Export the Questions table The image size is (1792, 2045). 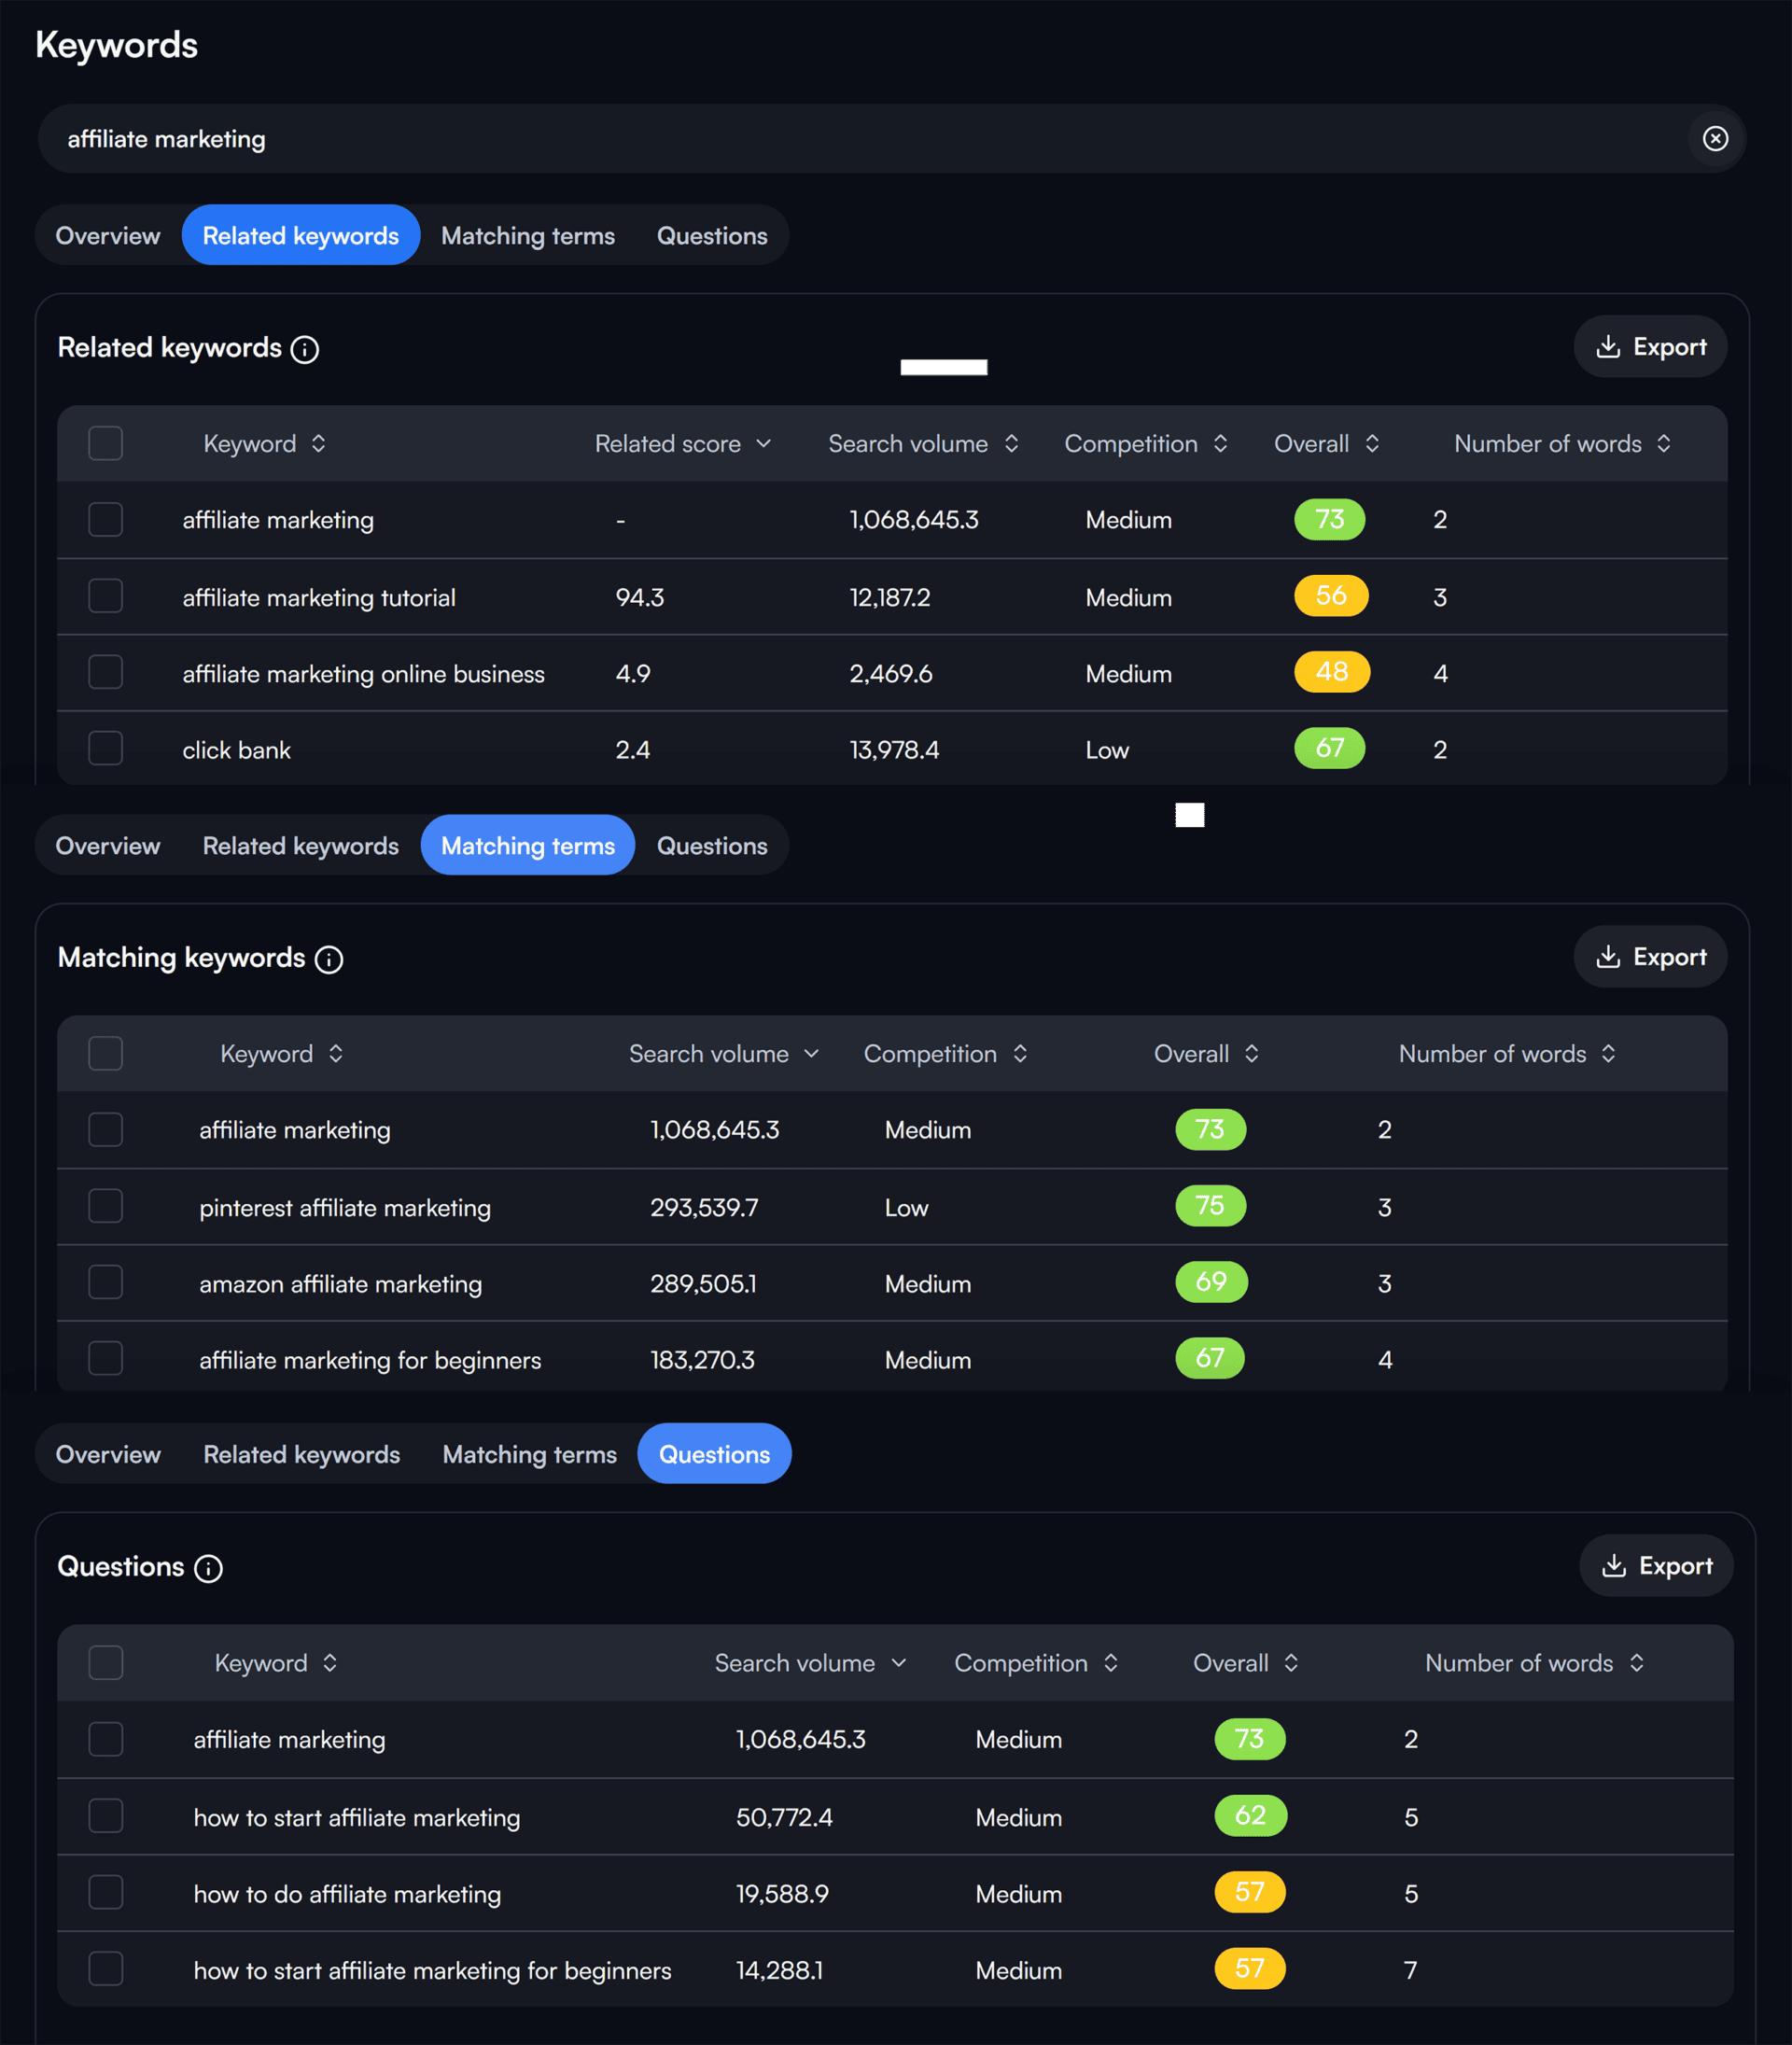(x=1656, y=1566)
